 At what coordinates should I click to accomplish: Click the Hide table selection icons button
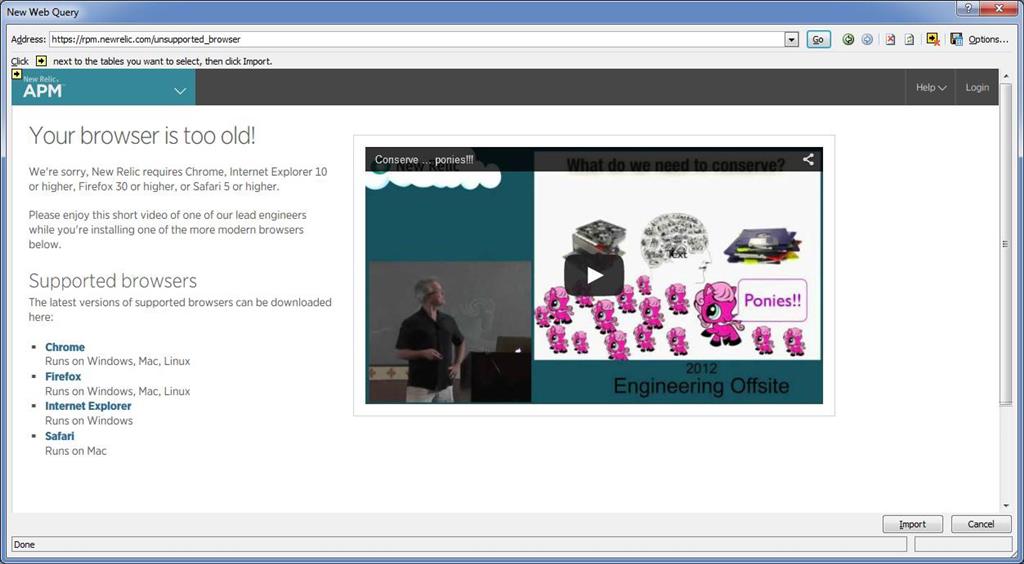933,40
